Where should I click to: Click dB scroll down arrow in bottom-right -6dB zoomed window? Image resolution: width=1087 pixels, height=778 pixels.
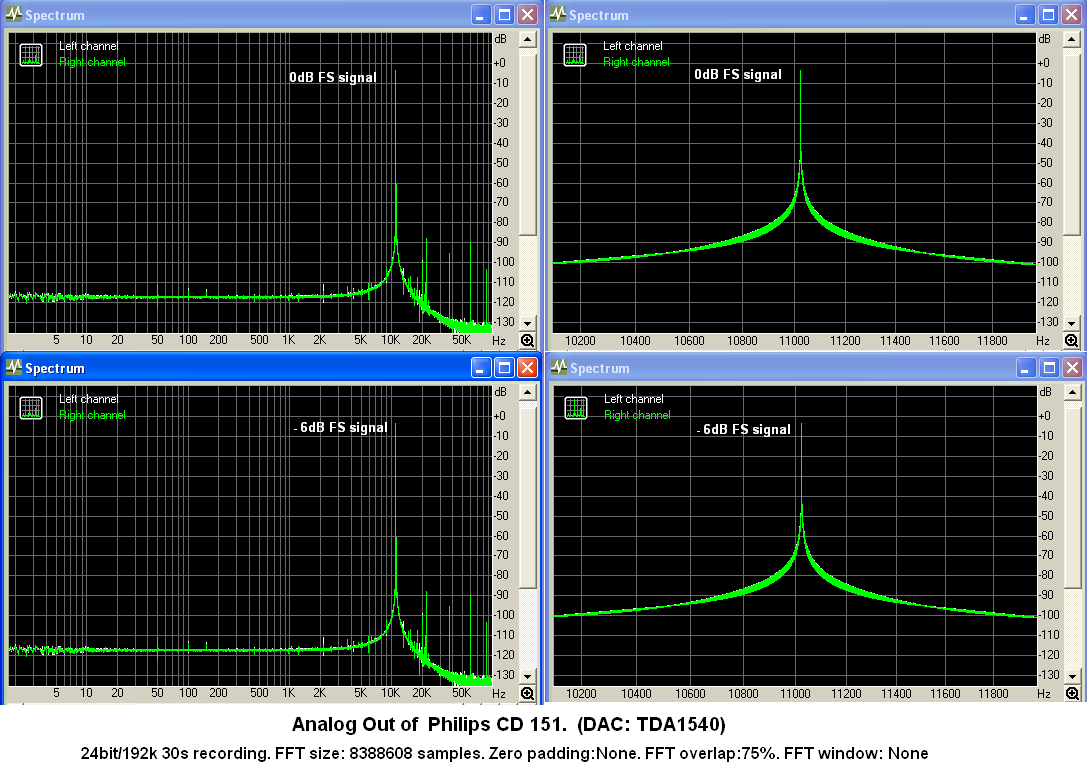[x=1072, y=676]
